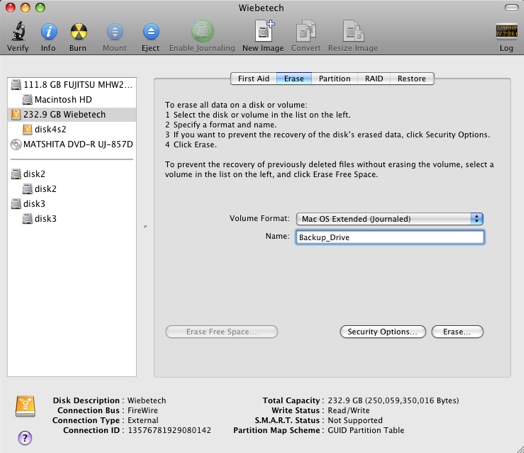Click the Verify microscope icon
Image resolution: width=524 pixels, height=453 pixels.
click(19, 31)
